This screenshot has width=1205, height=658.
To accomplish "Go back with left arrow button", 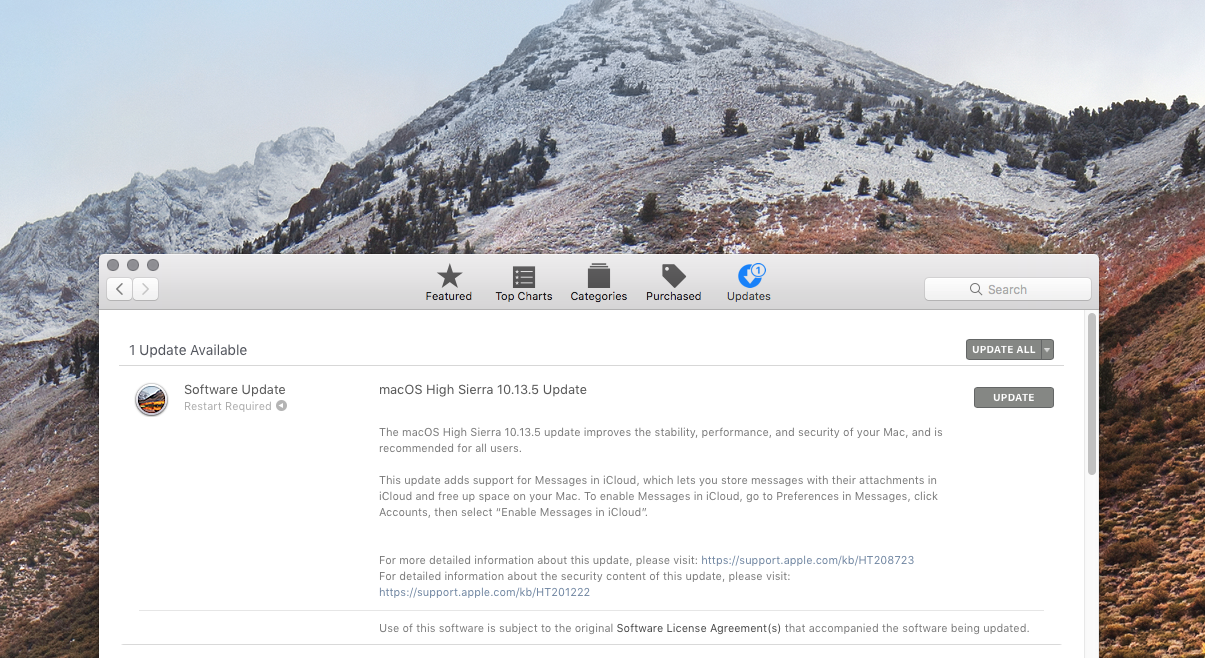I will [x=120, y=289].
